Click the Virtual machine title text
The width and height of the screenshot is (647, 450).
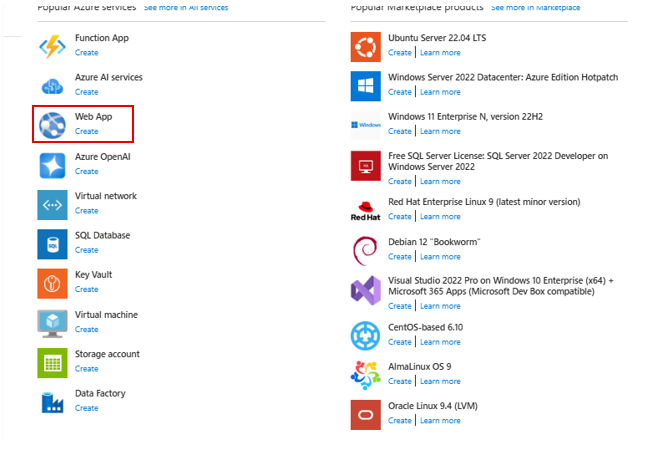[x=106, y=315]
